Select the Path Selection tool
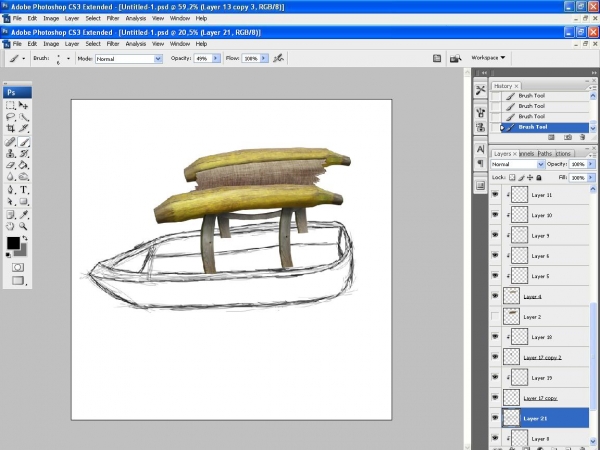The height and width of the screenshot is (450, 600). [x=10, y=201]
